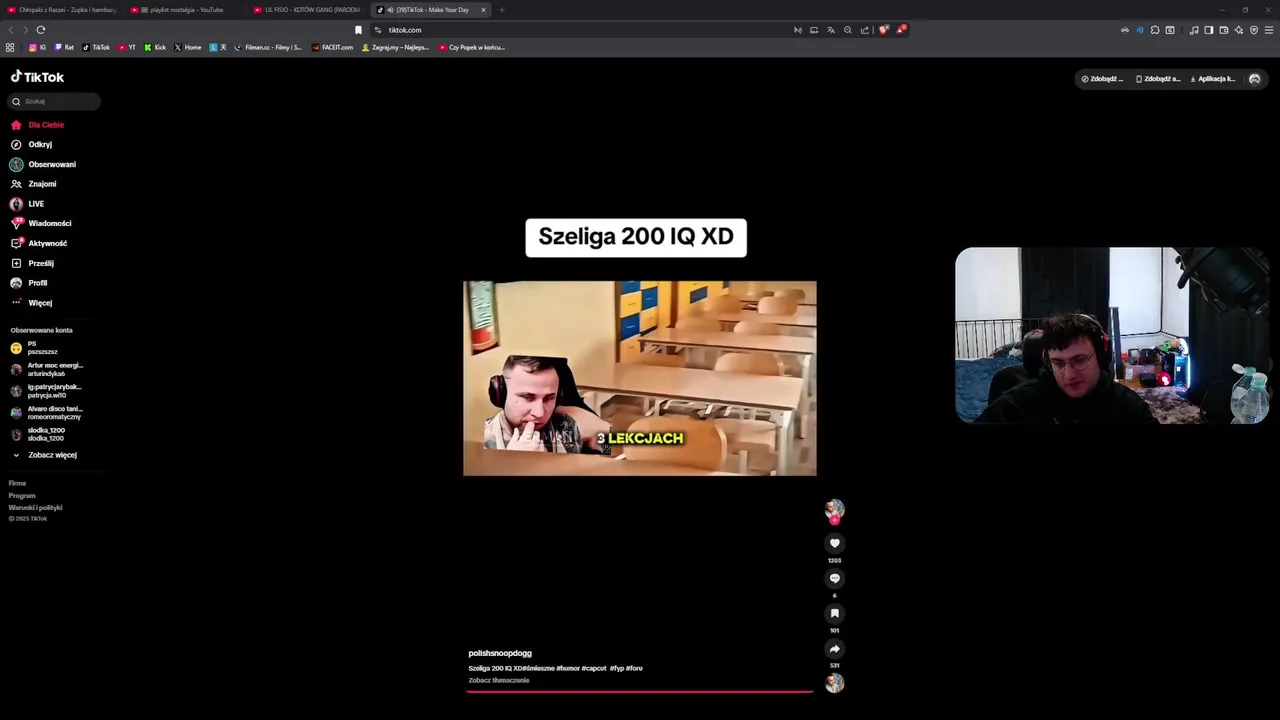Save video with the bookmark icon
Screen dimensions: 1280x720
834,613
